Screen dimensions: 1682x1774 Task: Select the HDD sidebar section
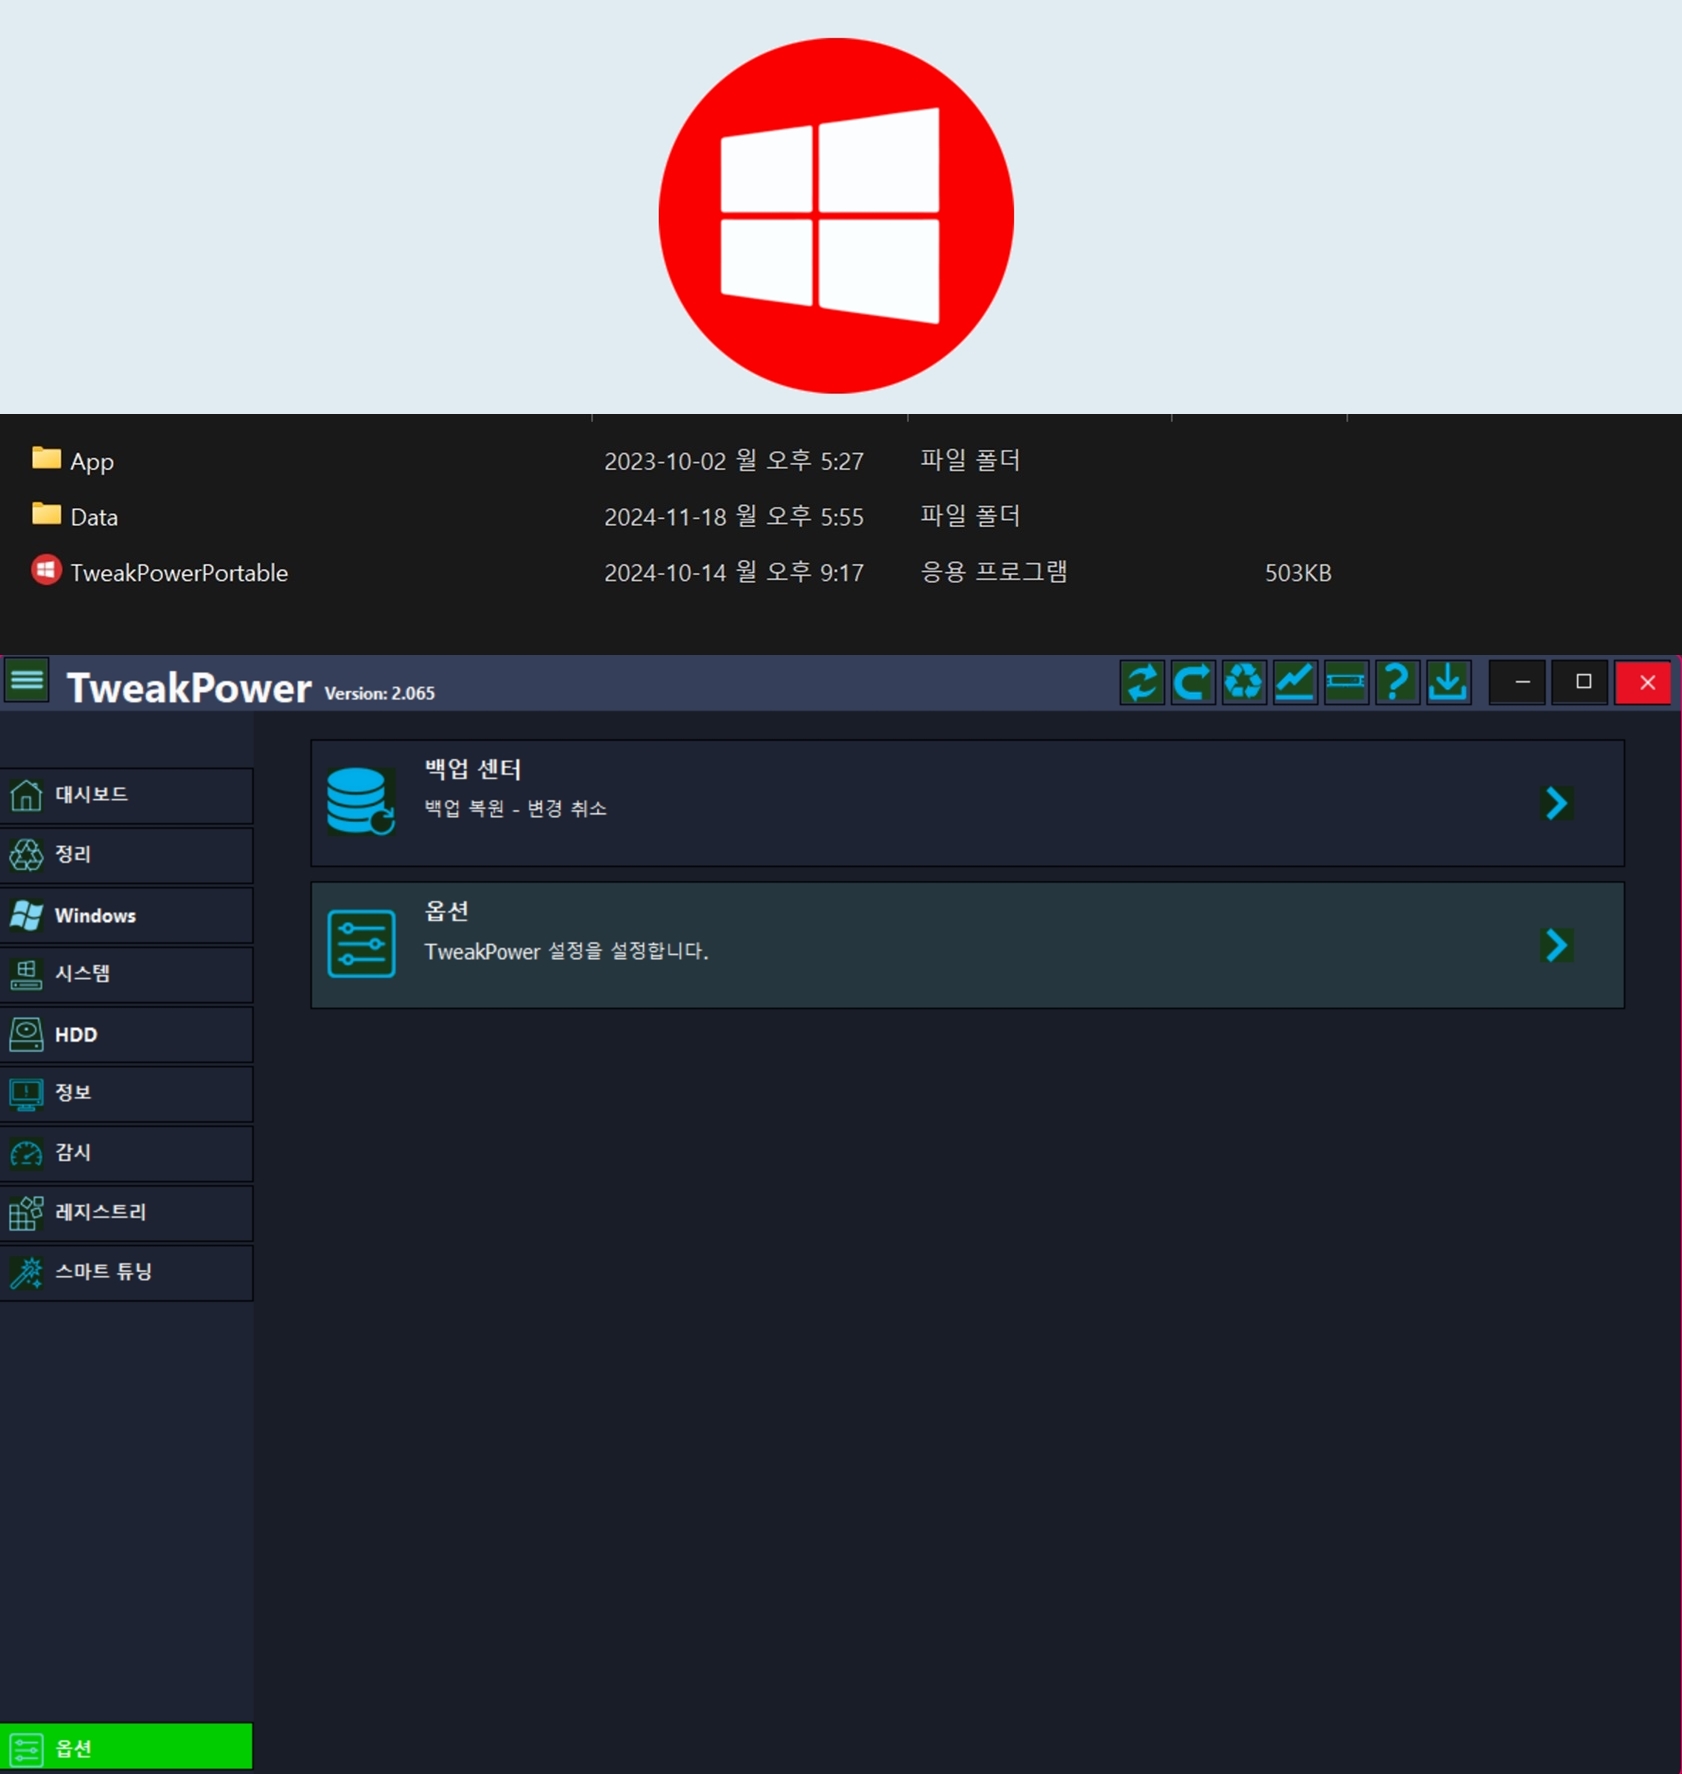tap(126, 1034)
